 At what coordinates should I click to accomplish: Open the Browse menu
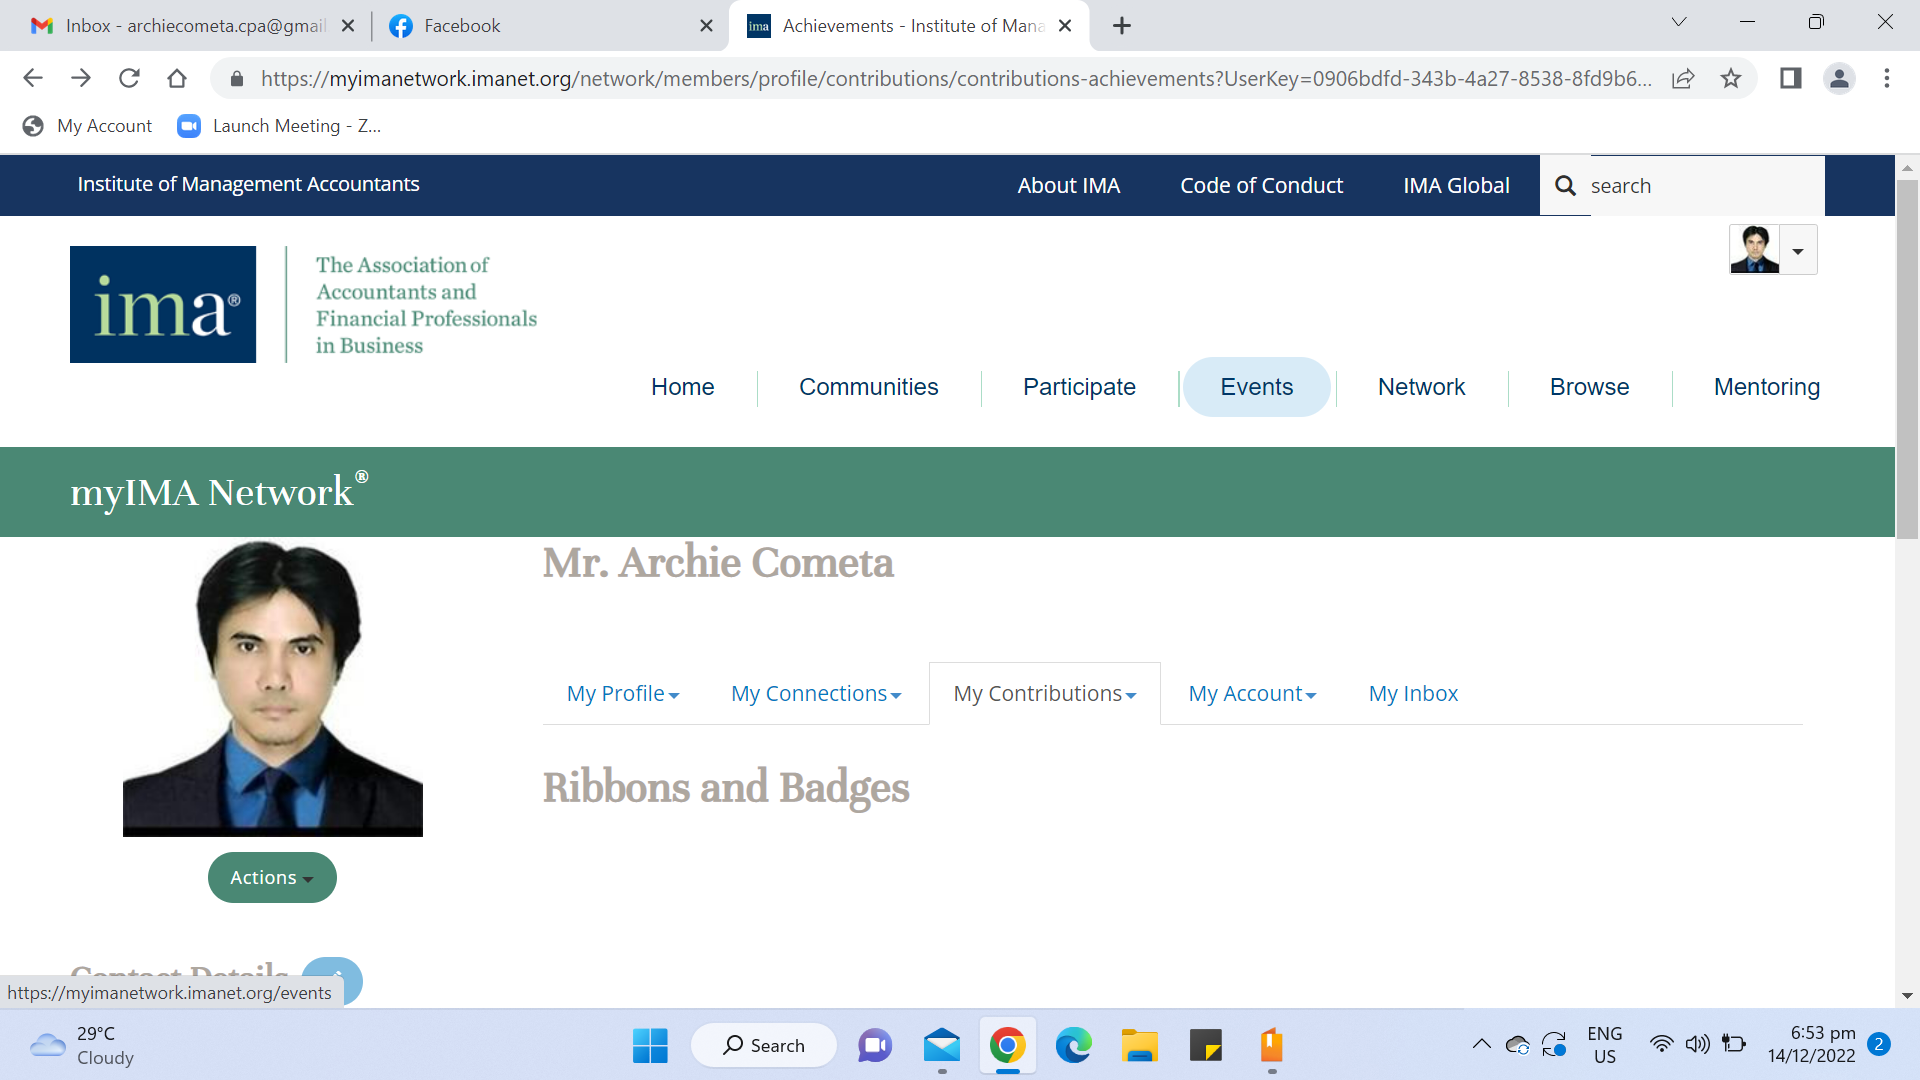(x=1590, y=387)
